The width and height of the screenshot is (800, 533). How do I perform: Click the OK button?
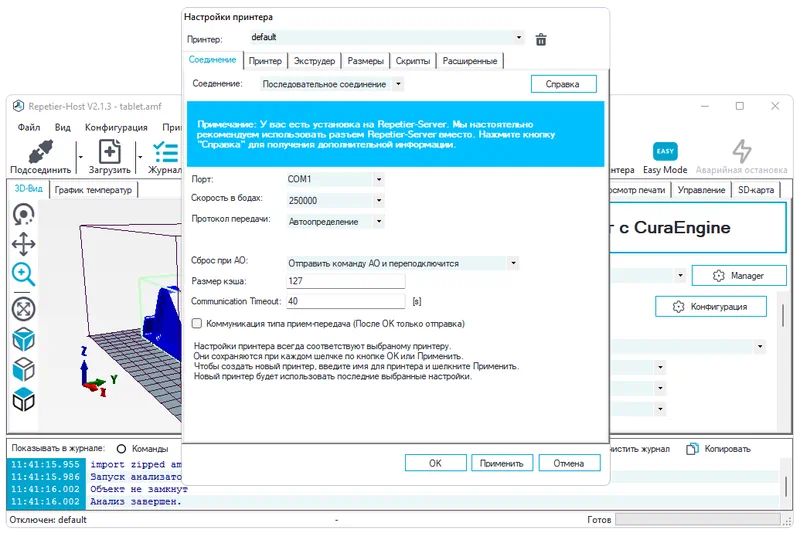[x=435, y=463]
